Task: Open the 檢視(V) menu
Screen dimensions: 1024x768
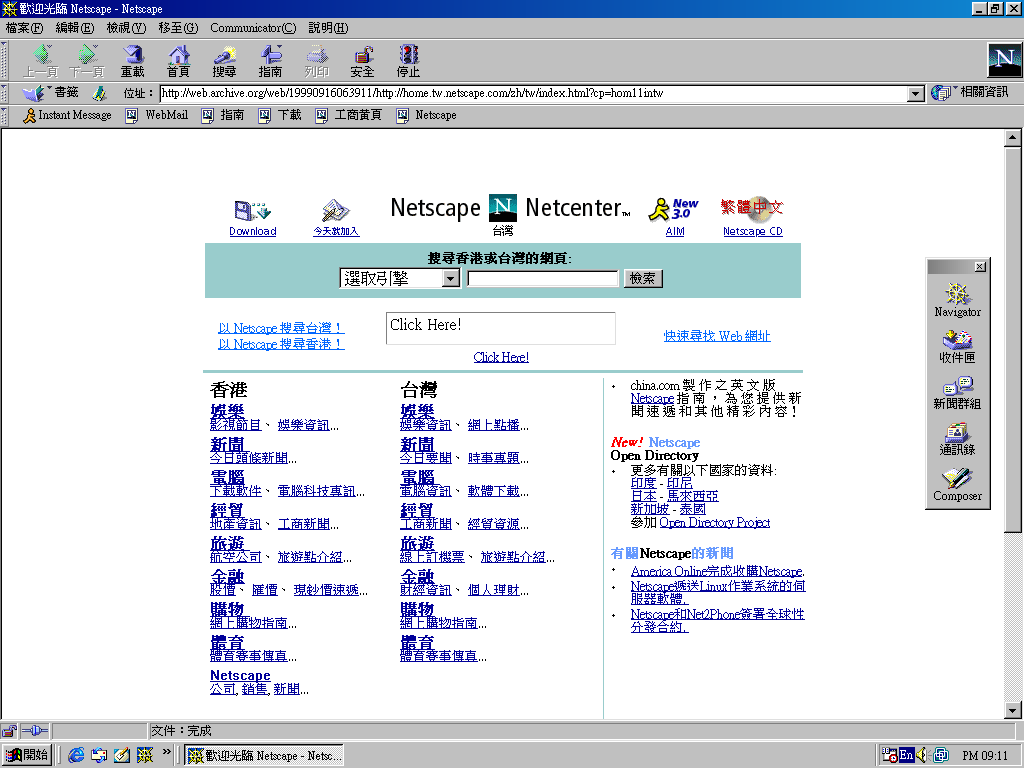Action: tap(127, 28)
